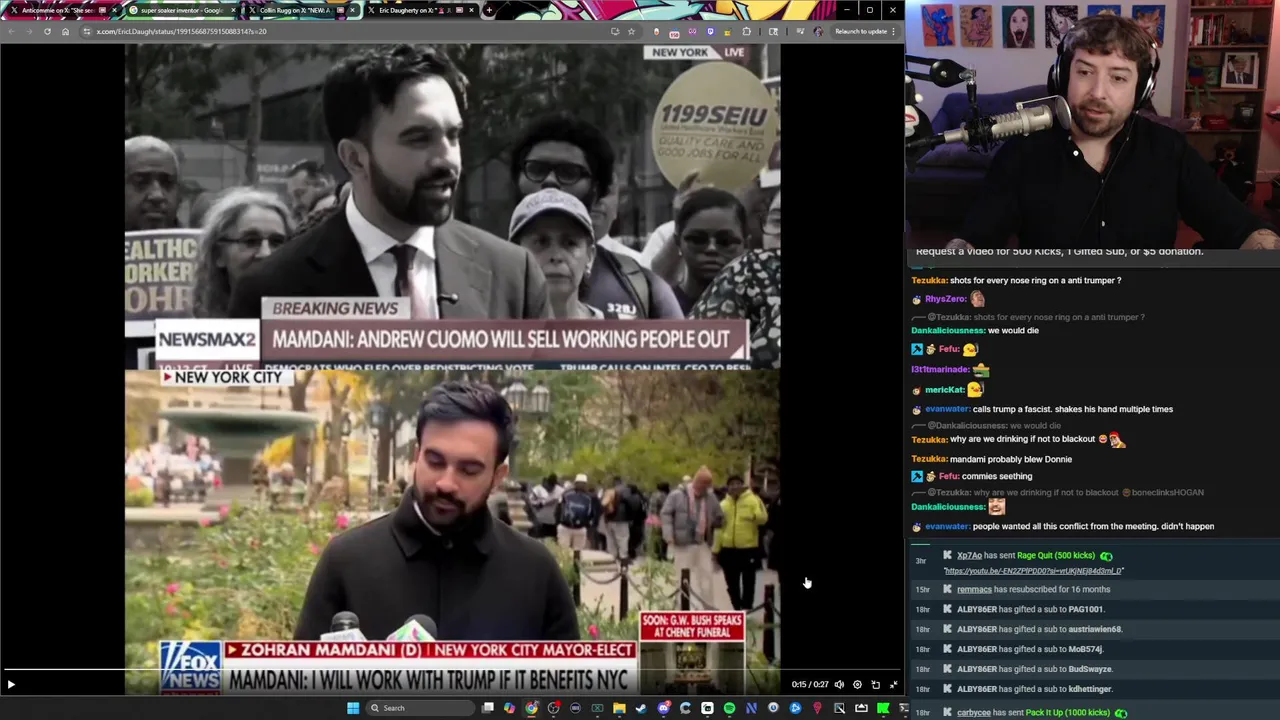Click the taskbar Search box
Screen dimensions: 1280x720
[420, 708]
